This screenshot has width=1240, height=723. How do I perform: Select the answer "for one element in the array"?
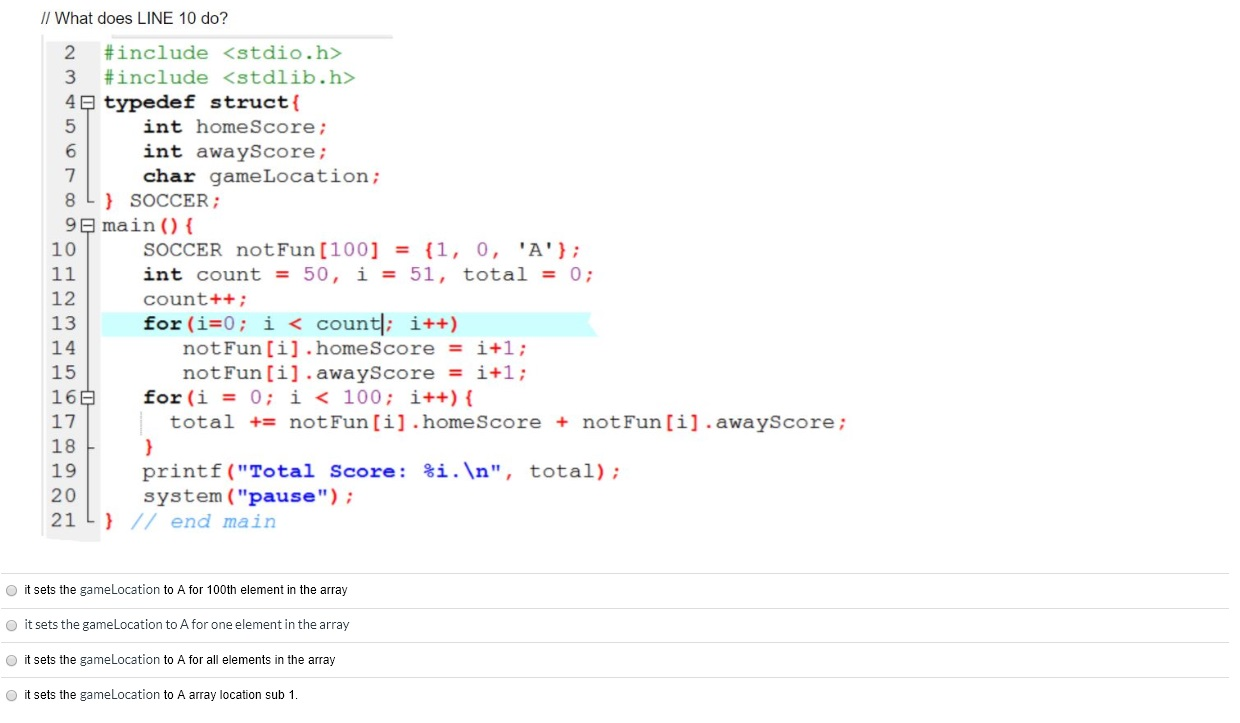point(11,625)
